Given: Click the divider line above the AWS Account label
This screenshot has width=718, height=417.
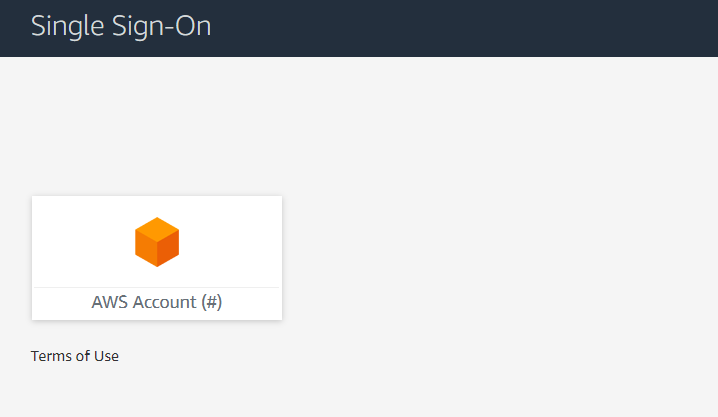Looking at the screenshot, I should [157, 287].
